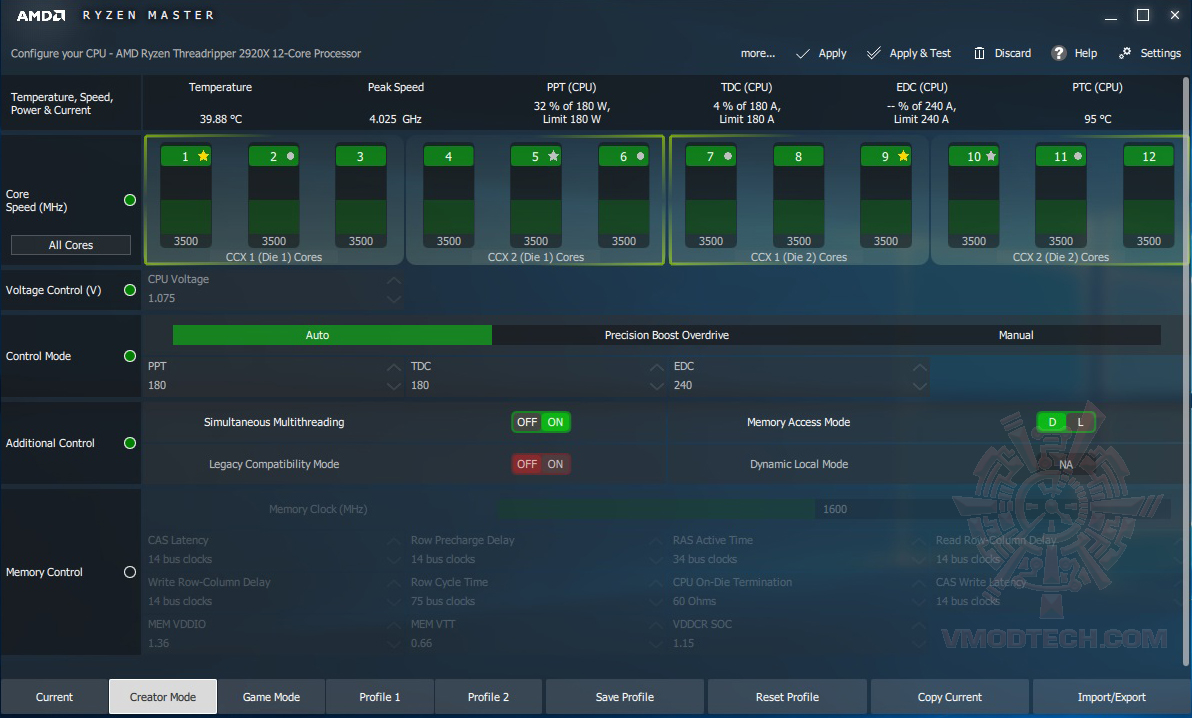Click Import/Export button
Image resolution: width=1192 pixels, height=718 pixels.
click(1111, 697)
